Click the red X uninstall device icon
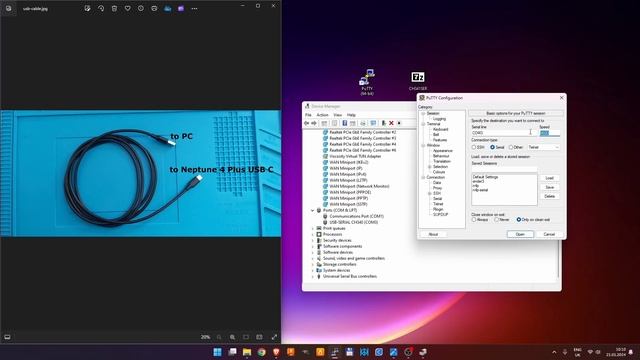 [391, 123]
